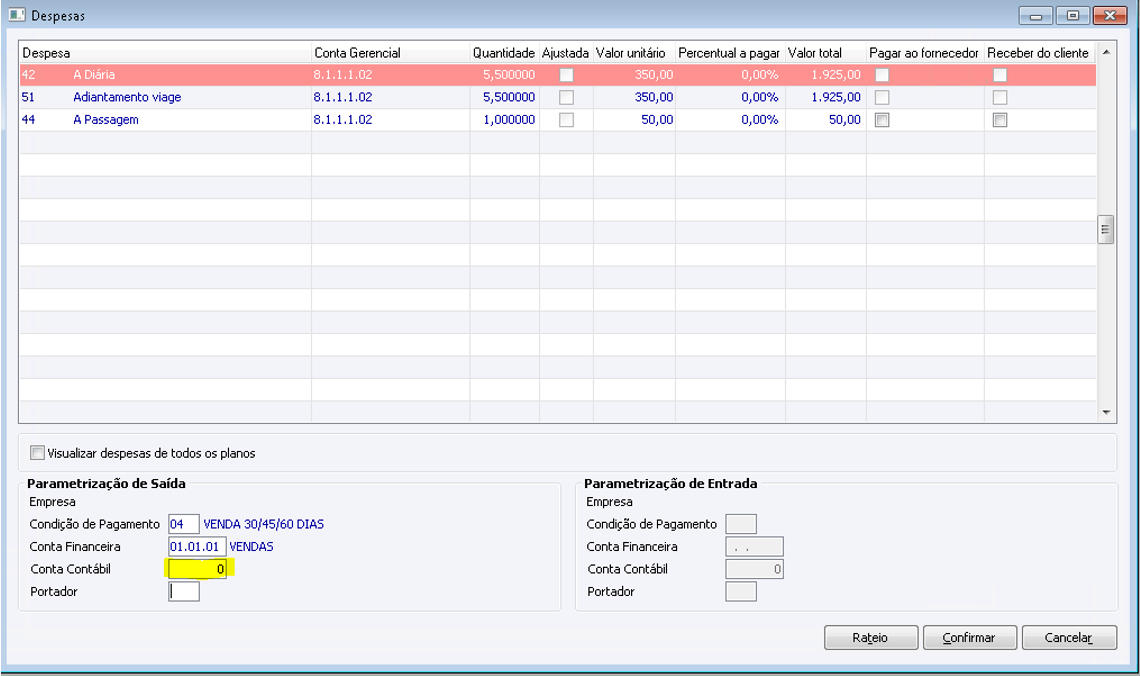Screen dimensions: 1140x676
Task: Click the Conta Gerencial column header
Action: 390,52
